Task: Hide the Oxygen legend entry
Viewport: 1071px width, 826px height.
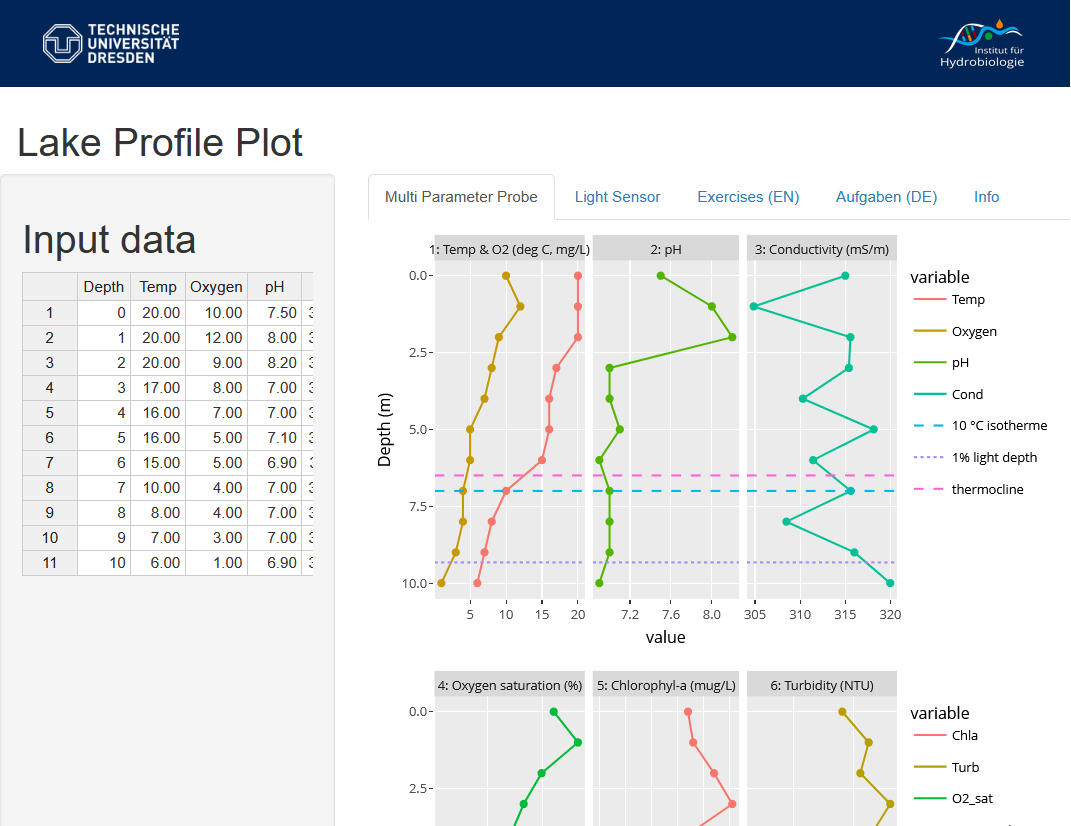Action: tap(973, 331)
